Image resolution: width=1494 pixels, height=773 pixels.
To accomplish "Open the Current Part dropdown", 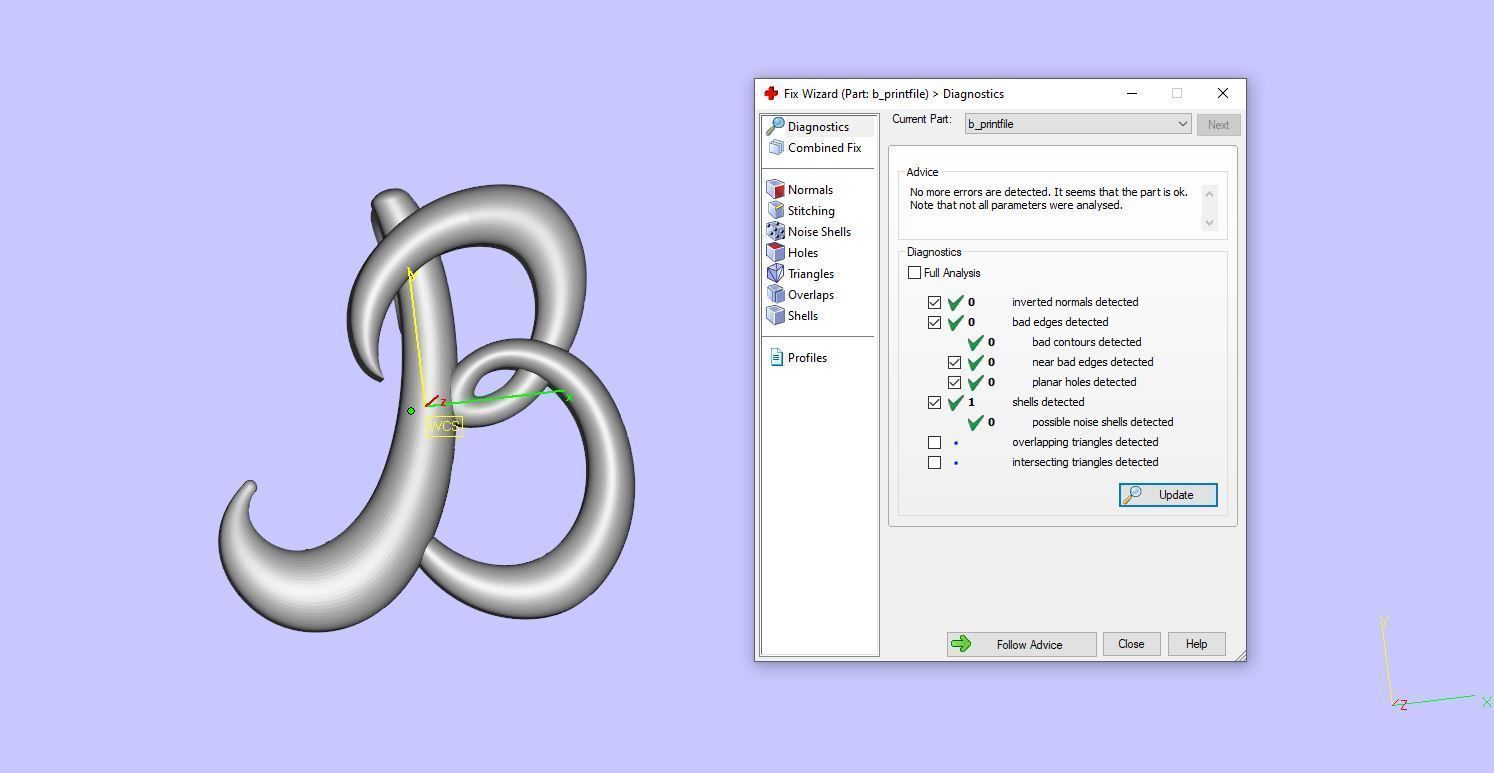I will pyautogui.click(x=1078, y=124).
